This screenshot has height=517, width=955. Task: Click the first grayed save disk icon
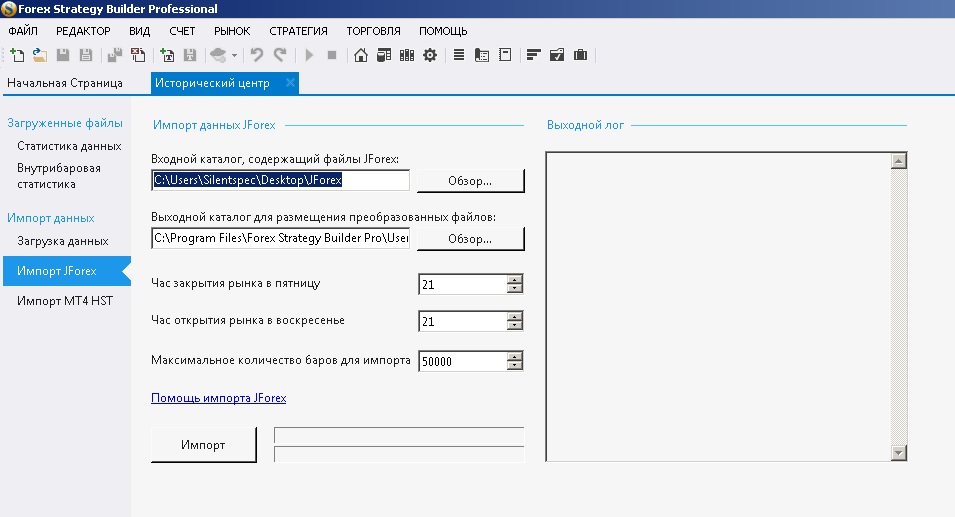[x=63, y=55]
